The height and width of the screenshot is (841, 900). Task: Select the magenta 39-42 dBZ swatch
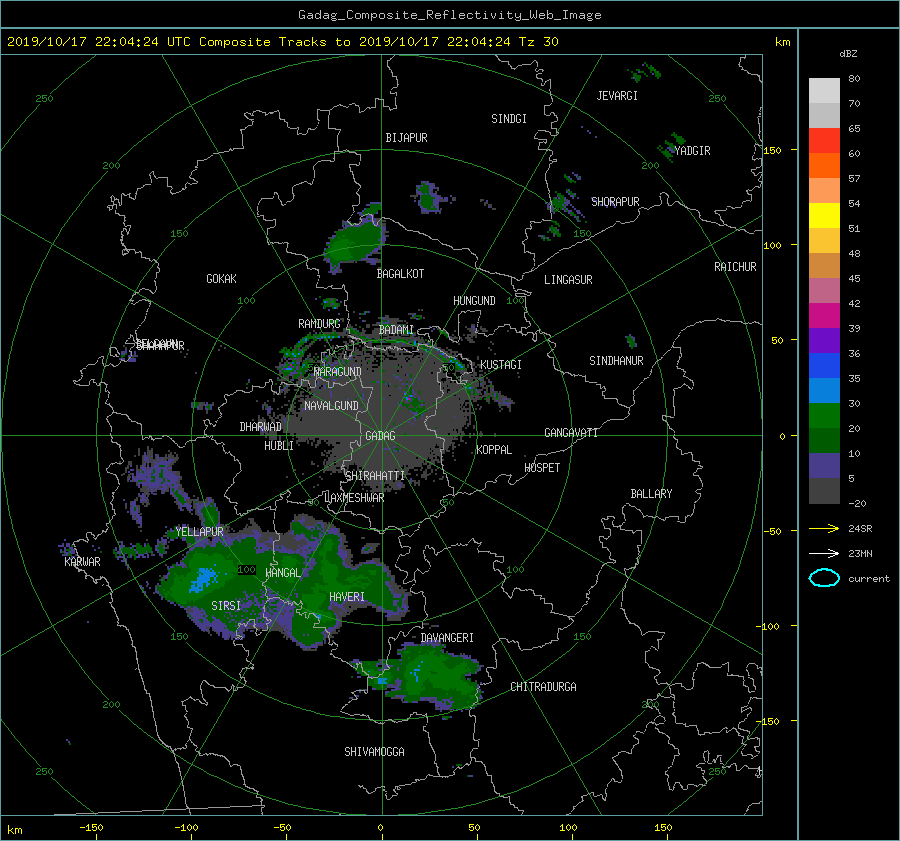point(824,315)
